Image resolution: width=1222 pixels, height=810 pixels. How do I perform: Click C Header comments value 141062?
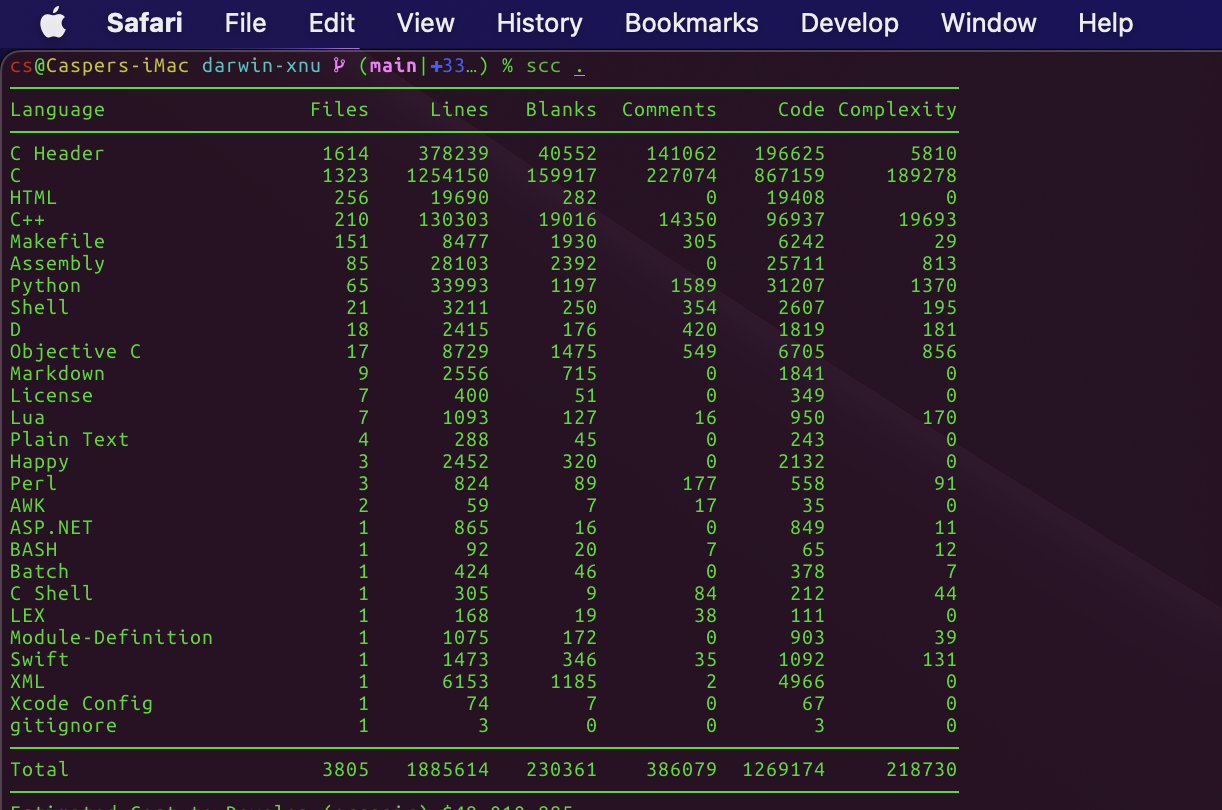pyautogui.click(x=681, y=154)
